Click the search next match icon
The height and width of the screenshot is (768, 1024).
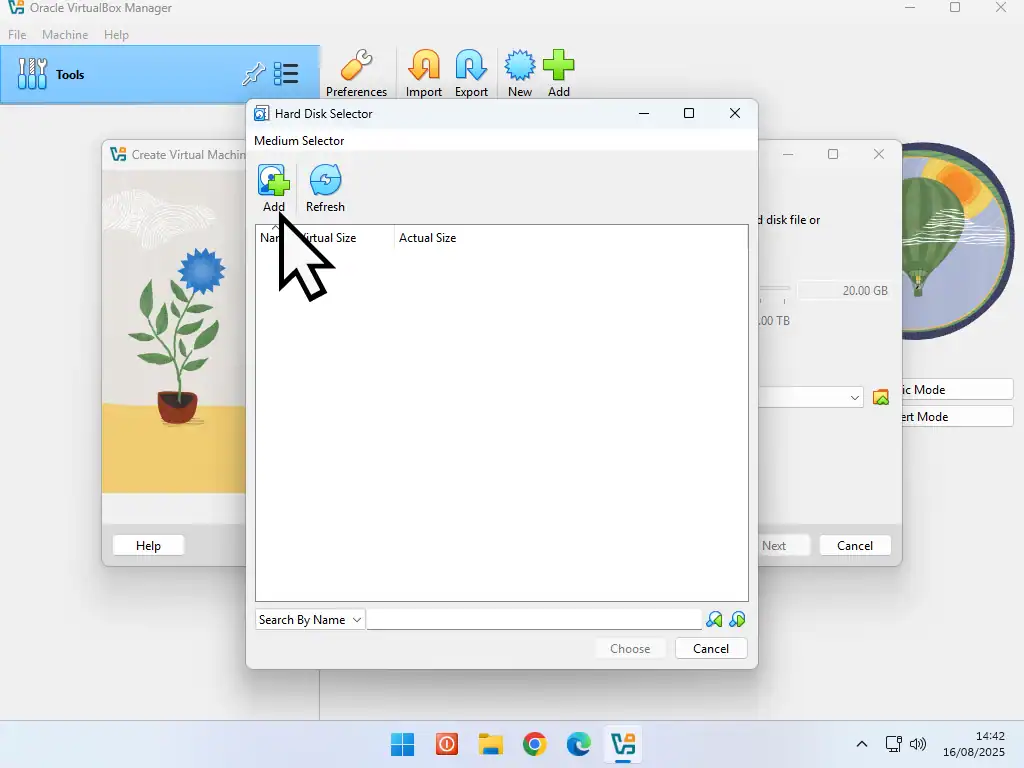(737, 620)
